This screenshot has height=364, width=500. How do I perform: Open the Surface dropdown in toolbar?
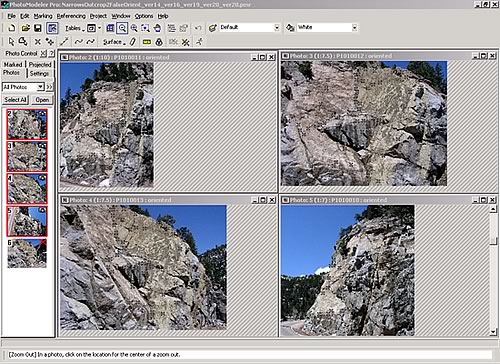click(114, 42)
